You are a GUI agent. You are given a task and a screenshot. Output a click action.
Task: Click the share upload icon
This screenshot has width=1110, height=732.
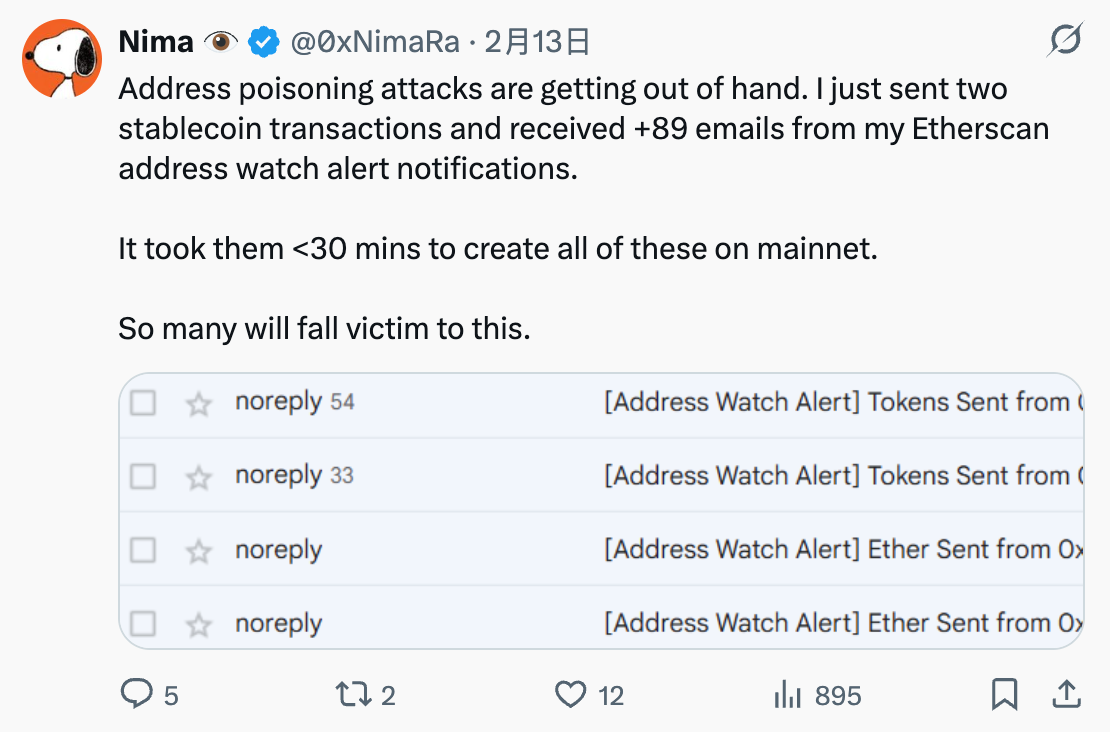coord(1066,694)
